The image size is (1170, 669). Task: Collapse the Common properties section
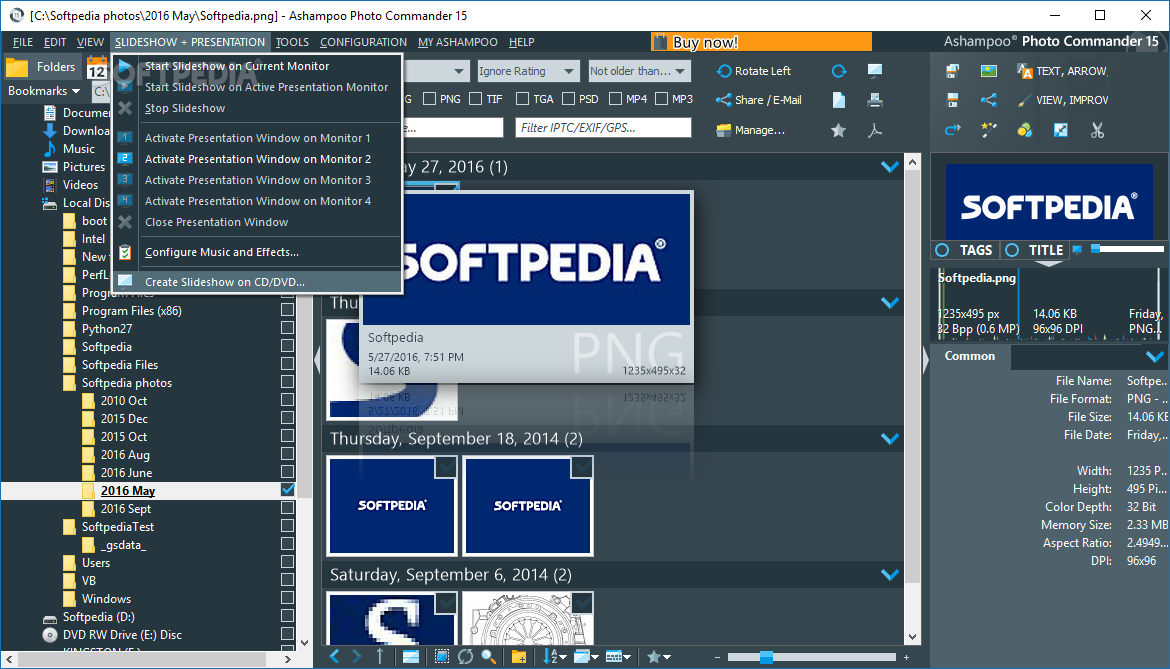pos(1154,357)
